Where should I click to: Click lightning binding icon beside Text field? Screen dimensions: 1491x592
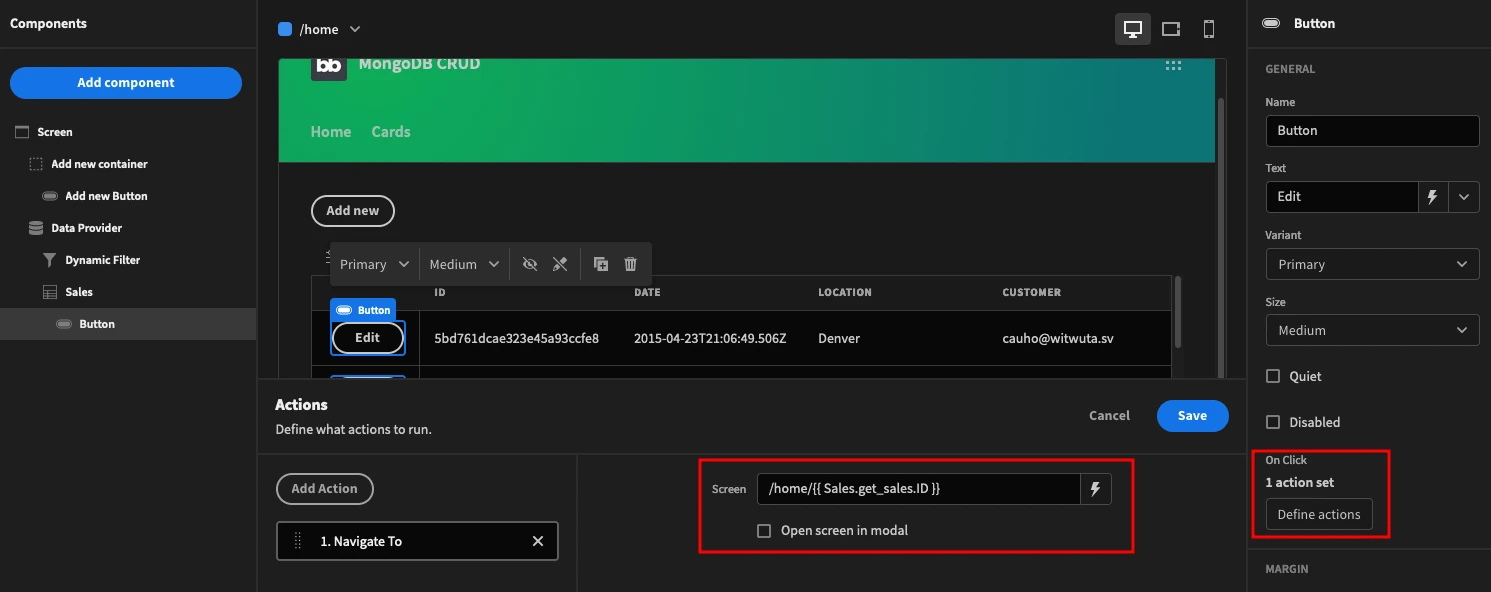click(1433, 197)
